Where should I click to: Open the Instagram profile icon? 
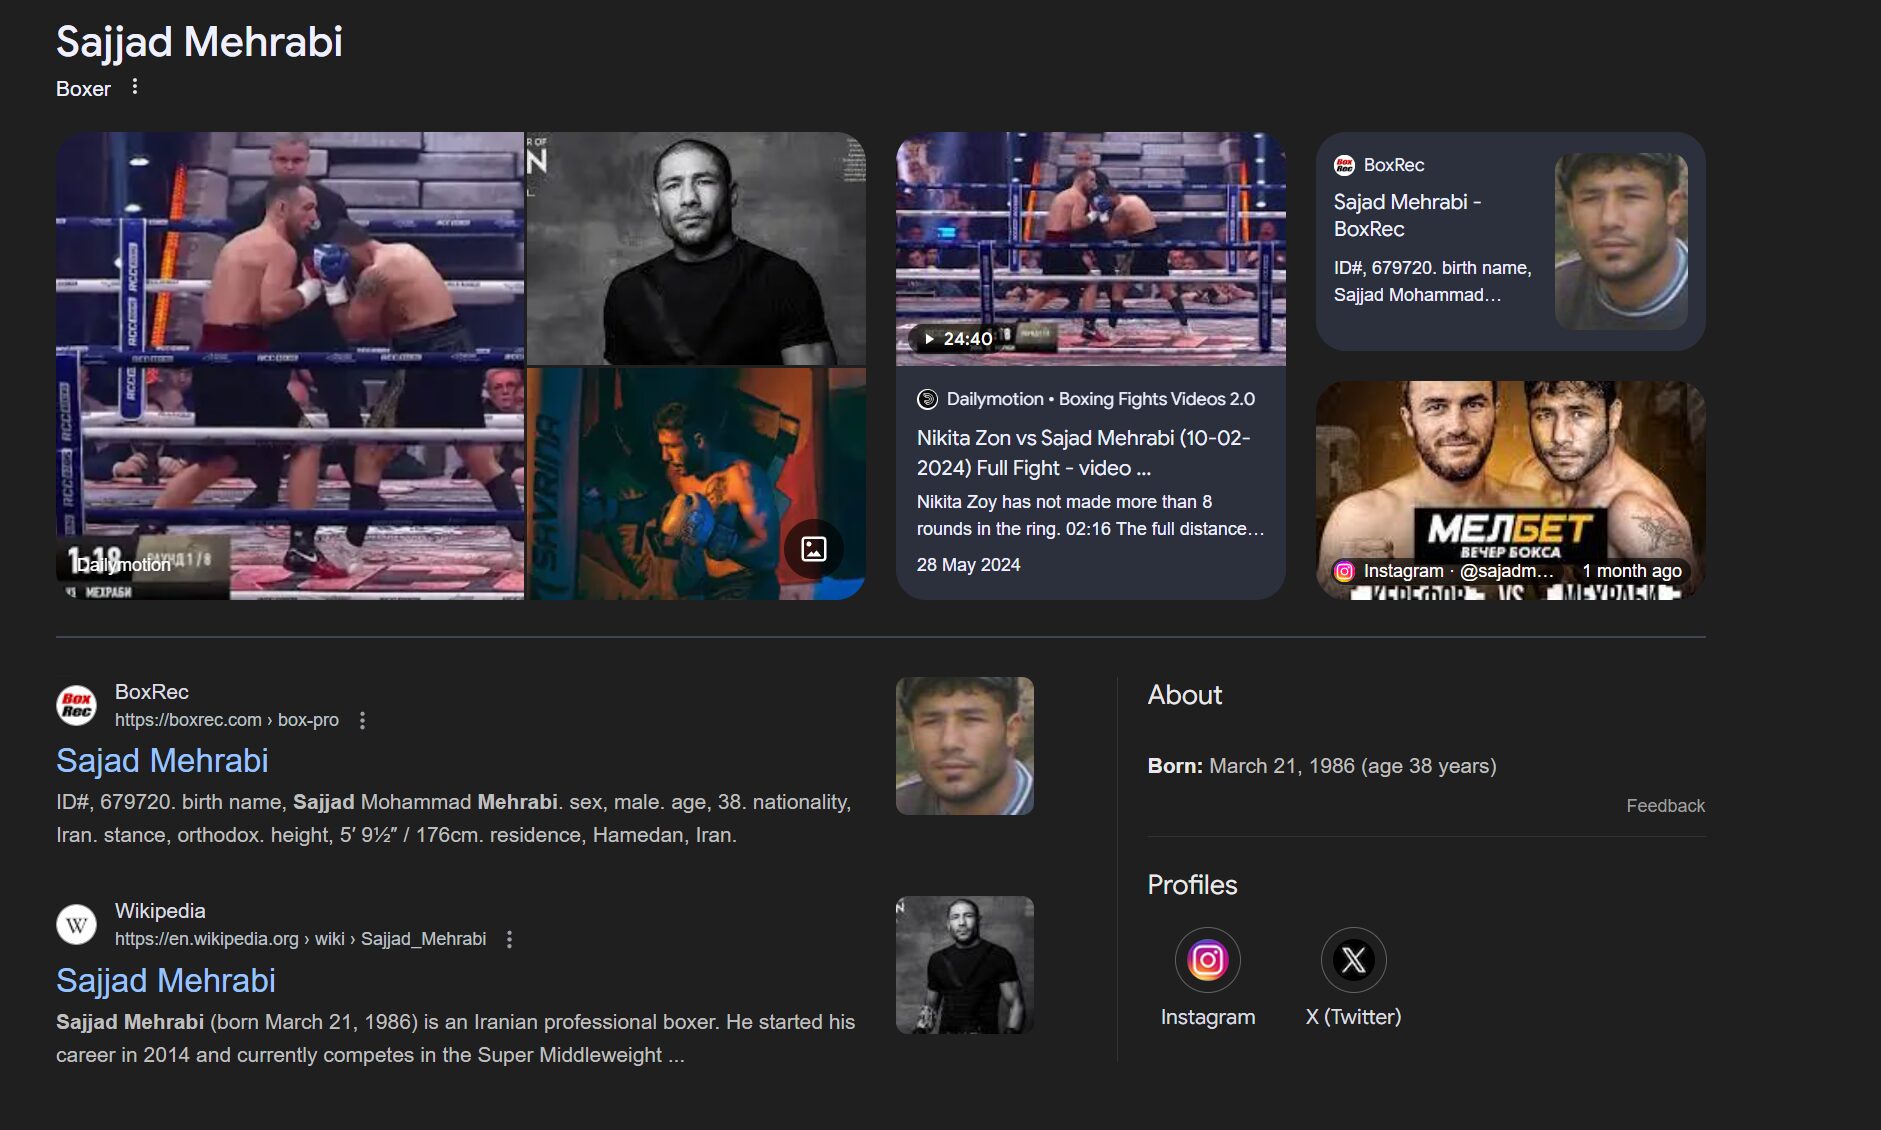pyautogui.click(x=1207, y=960)
